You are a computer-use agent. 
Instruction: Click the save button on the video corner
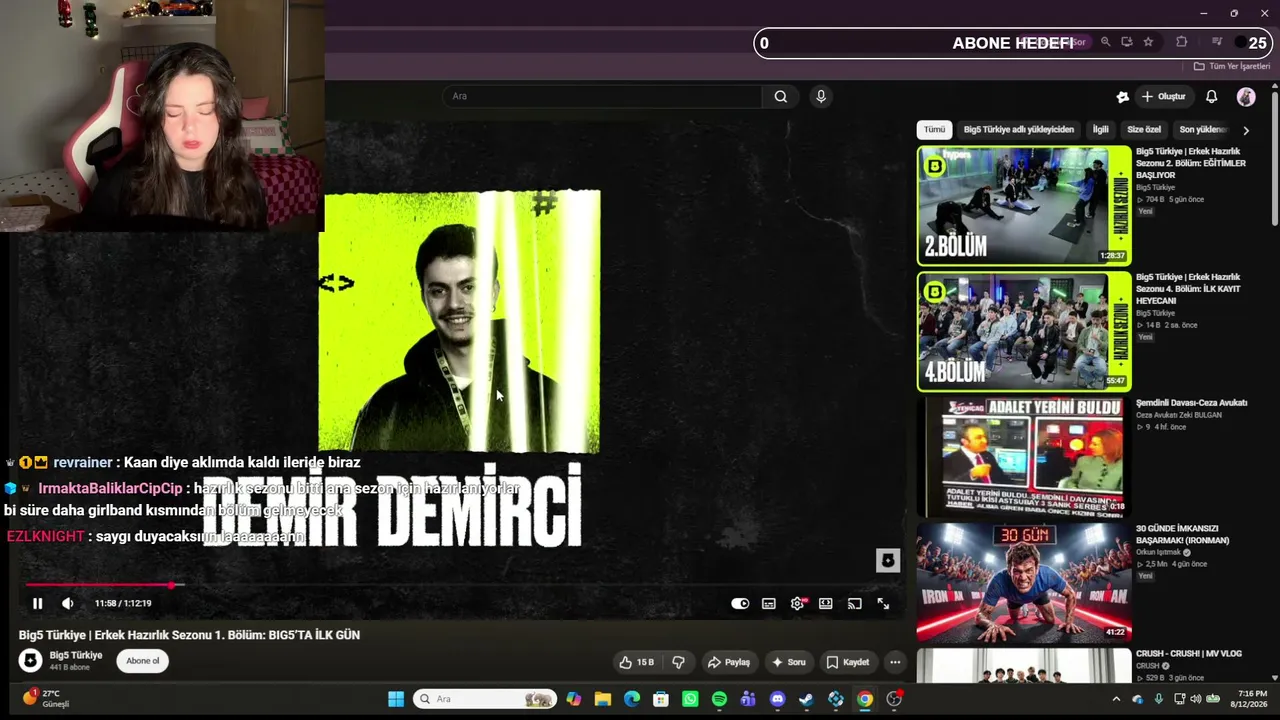[887, 560]
